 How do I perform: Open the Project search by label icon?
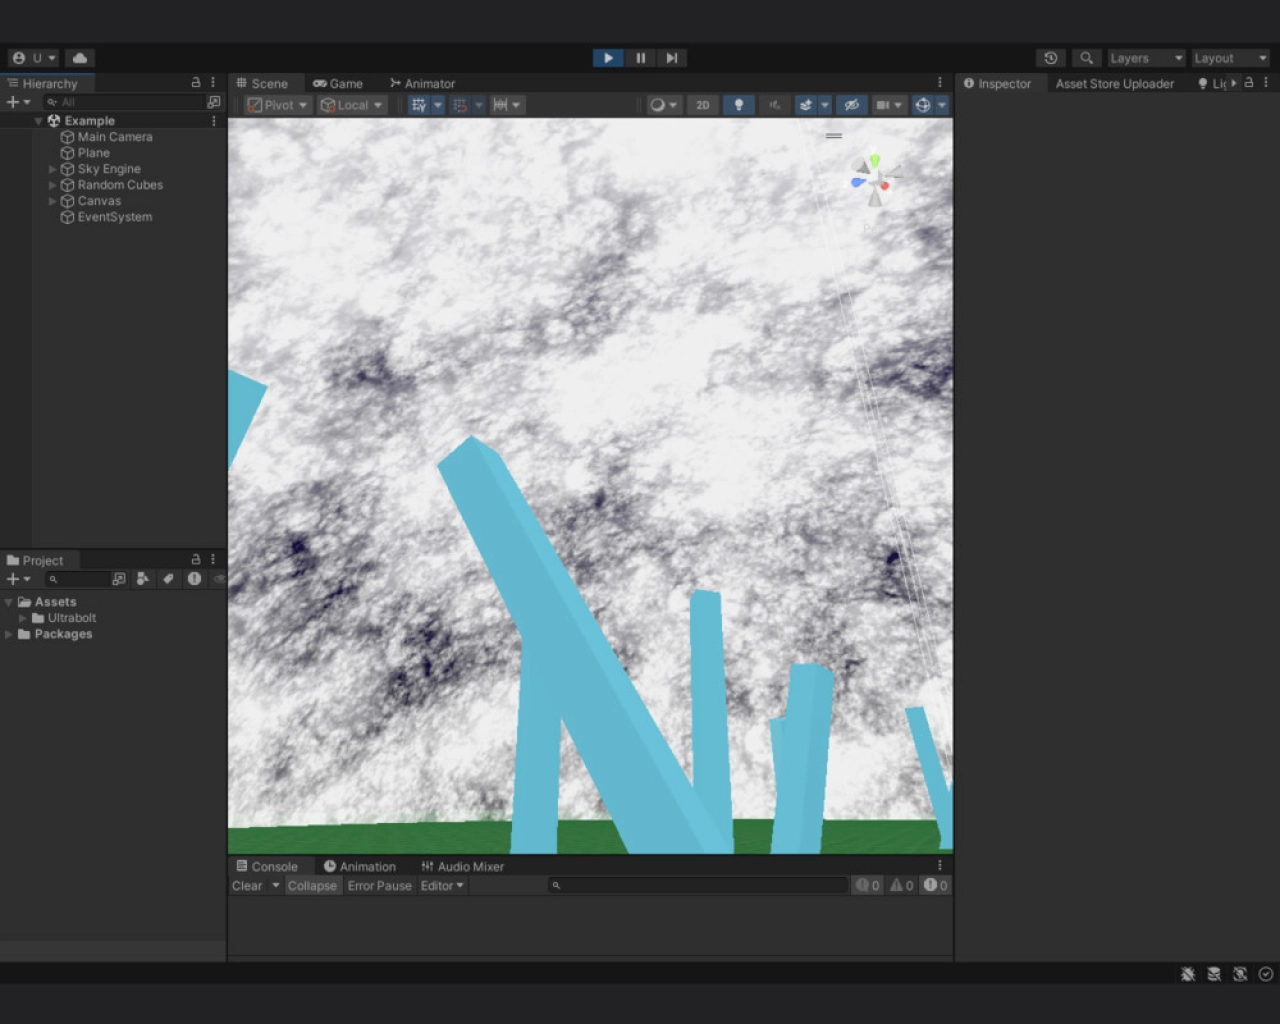point(168,579)
